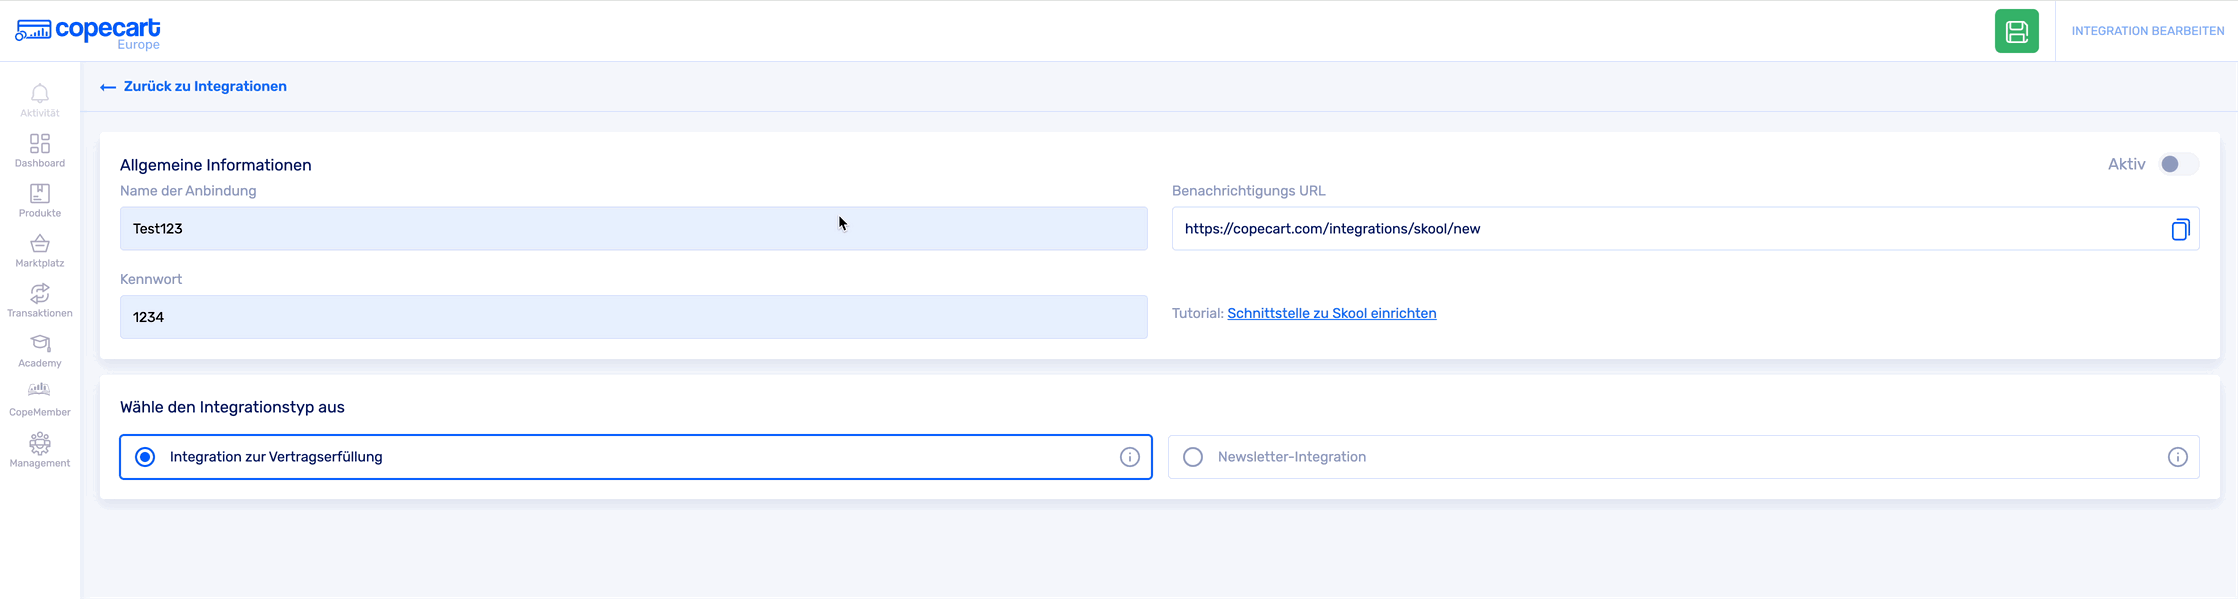Open the Schnittstelle zu Skool einrichten tutorial
Screen dimensions: 2238x599
1331,313
